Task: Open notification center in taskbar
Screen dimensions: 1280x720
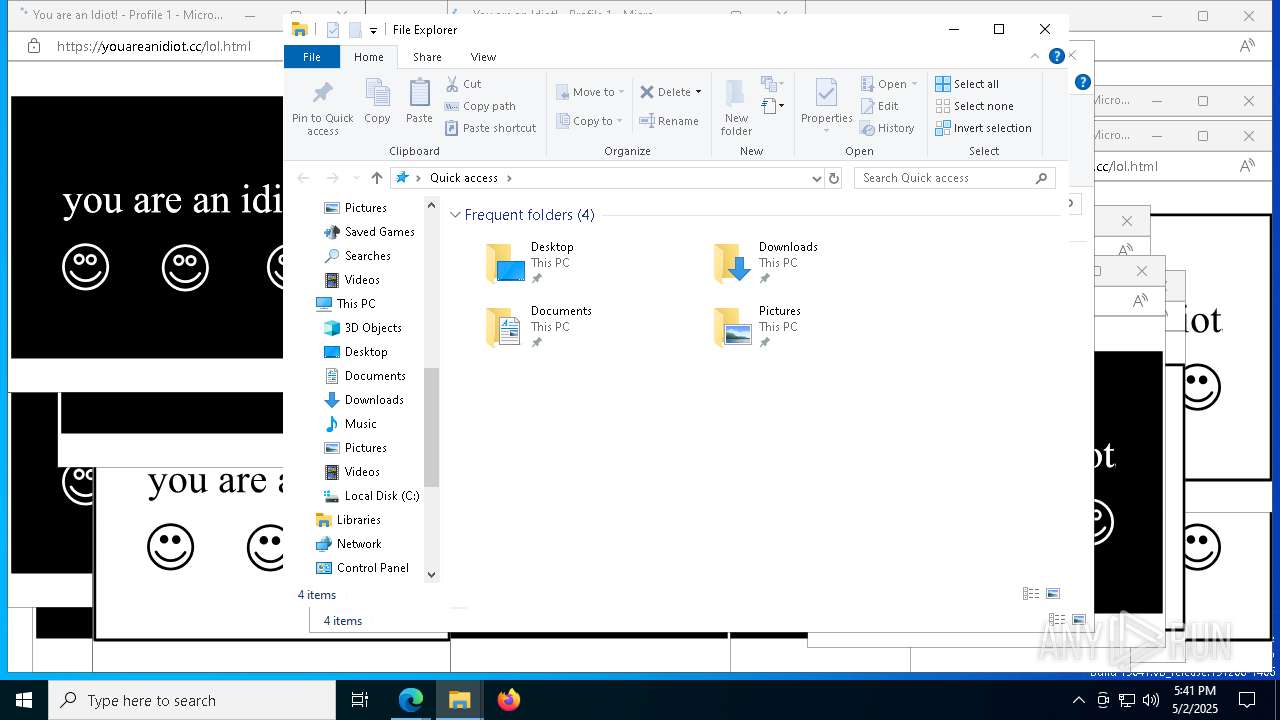Action: click(x=1247, y=700)
